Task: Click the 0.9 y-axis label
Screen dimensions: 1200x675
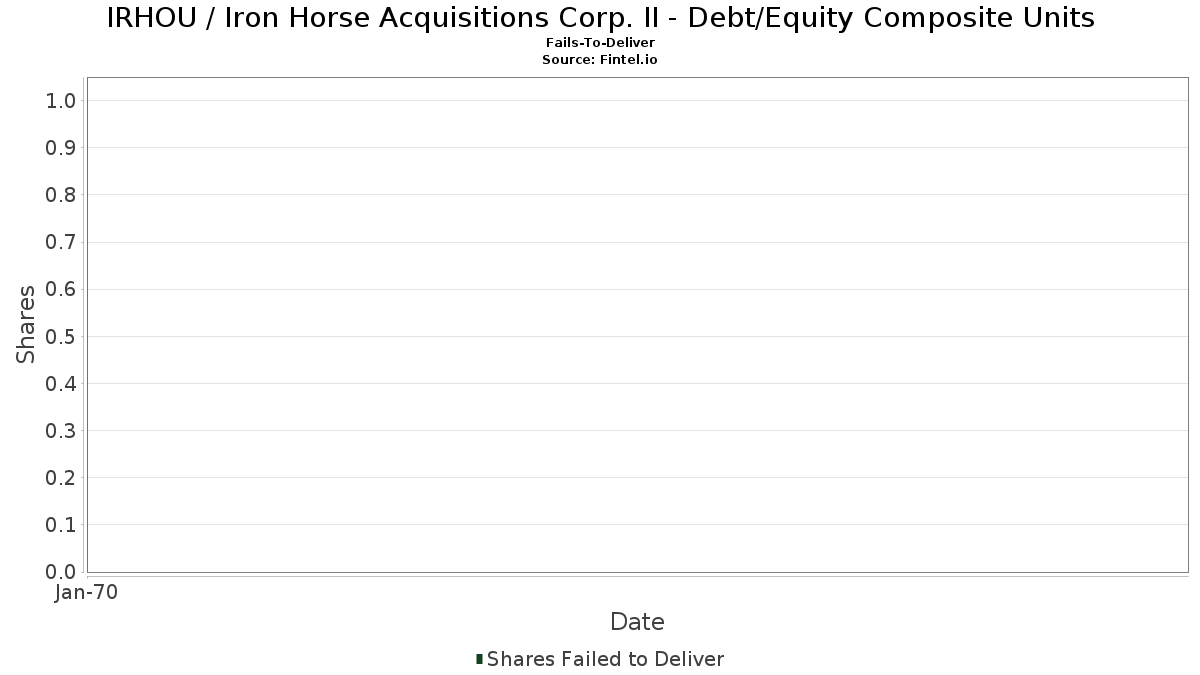Action: tap(61, 148)
